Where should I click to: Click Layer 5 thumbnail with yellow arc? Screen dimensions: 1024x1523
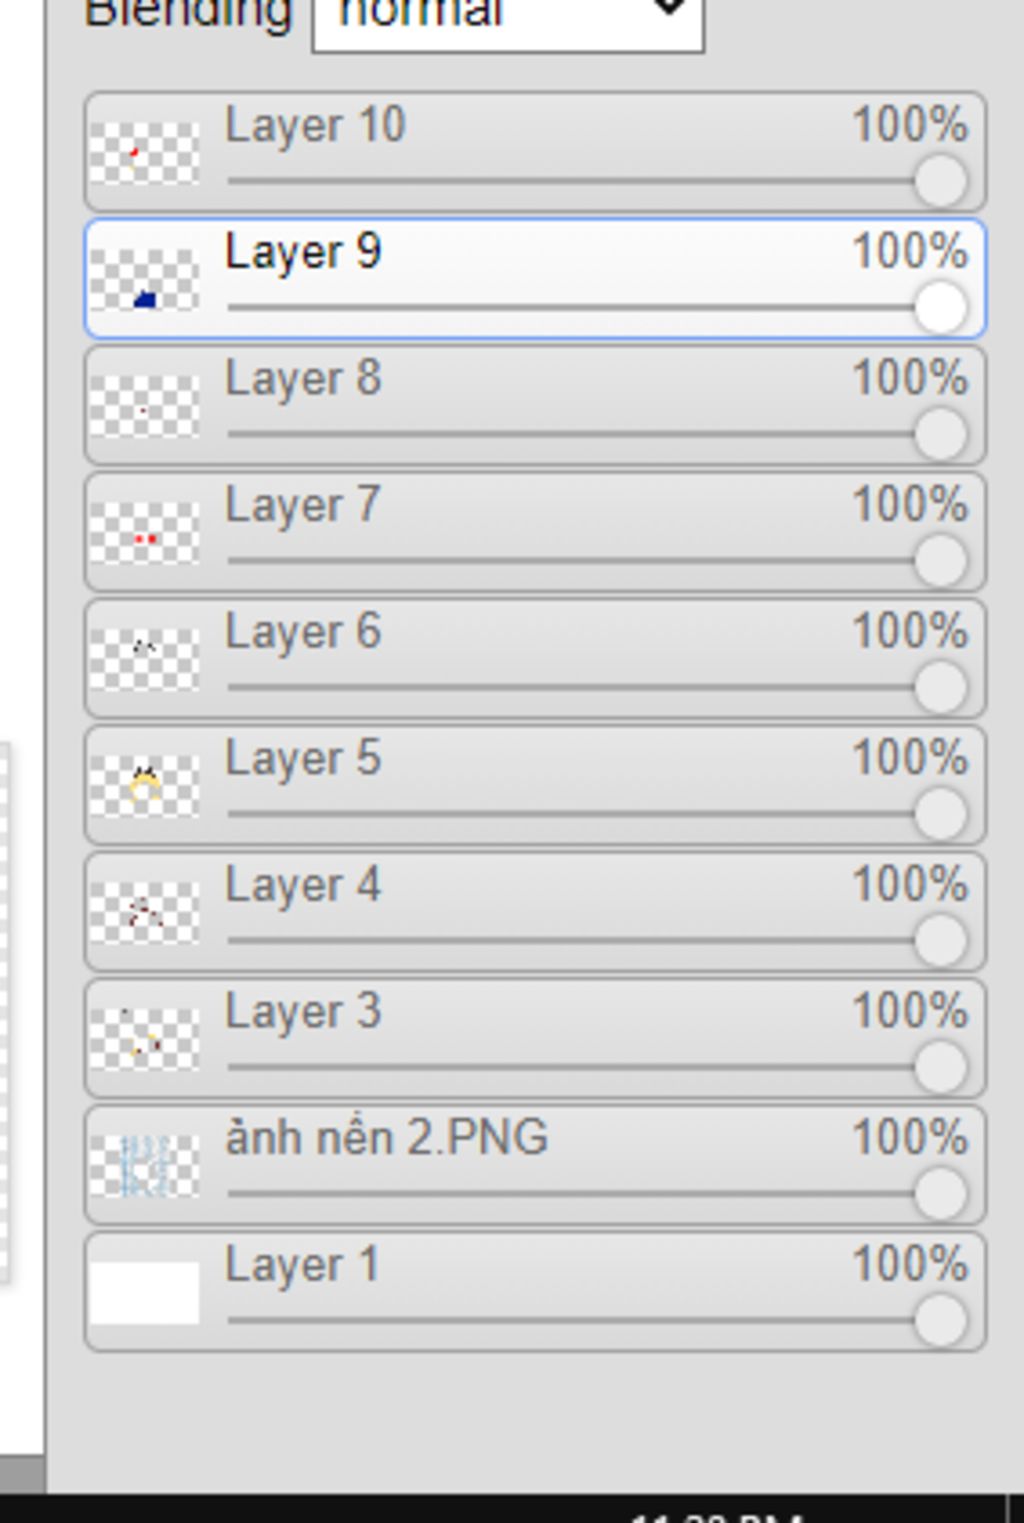[x=144, y=786]
